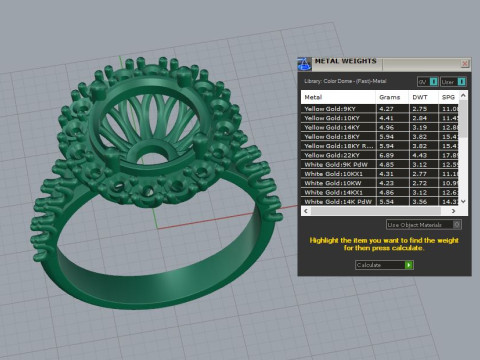Screen dimensions: 480x360
Task: Click grams value 4.27
Action: click(x=386, y=109)
